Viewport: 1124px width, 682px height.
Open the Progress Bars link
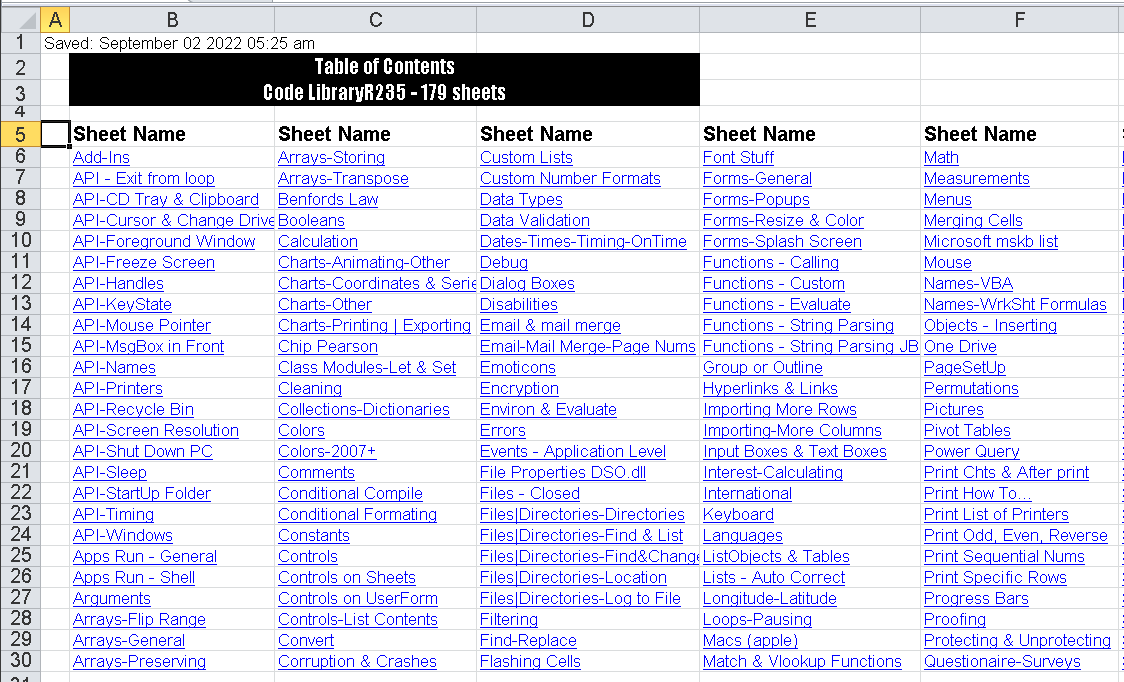[x=976, y=598]
